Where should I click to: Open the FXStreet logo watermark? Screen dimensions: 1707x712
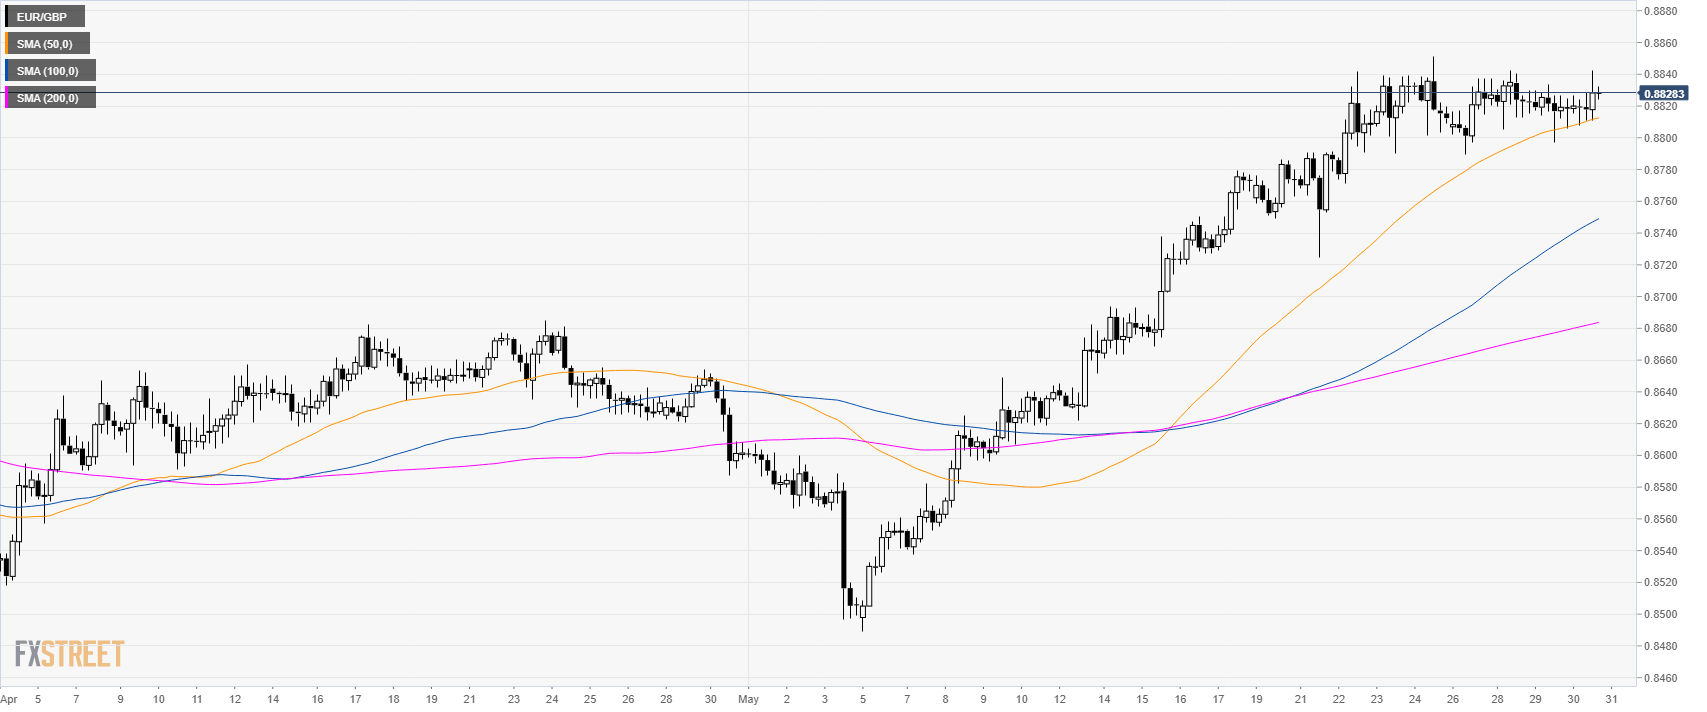(x=69, y=654)
